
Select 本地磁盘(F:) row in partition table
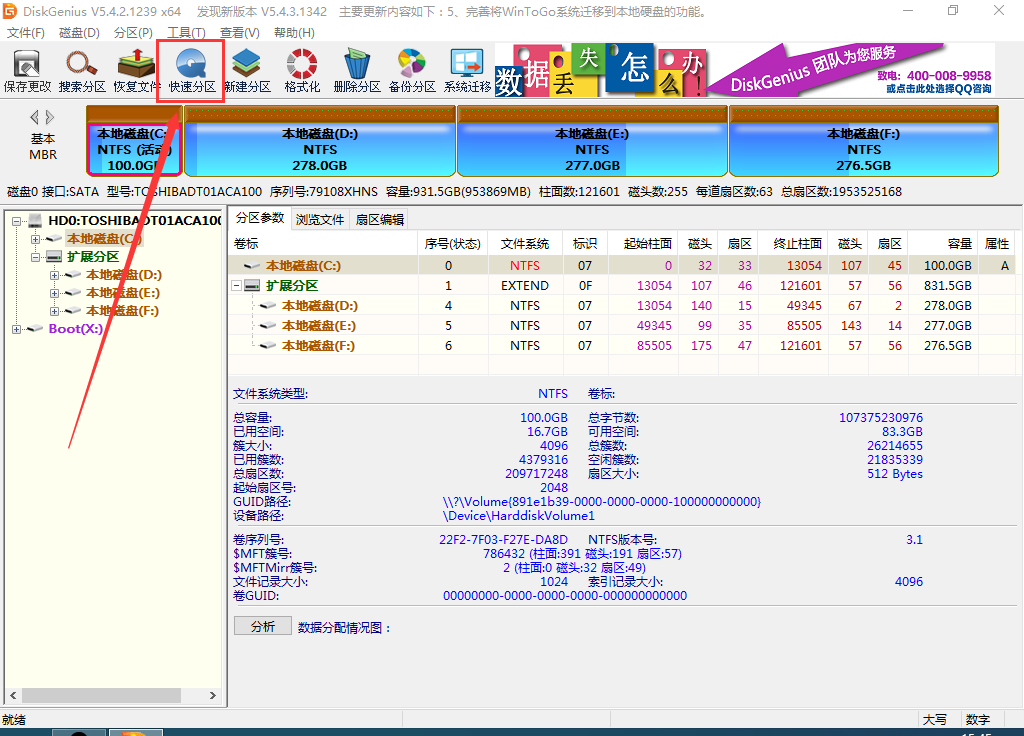622,345
